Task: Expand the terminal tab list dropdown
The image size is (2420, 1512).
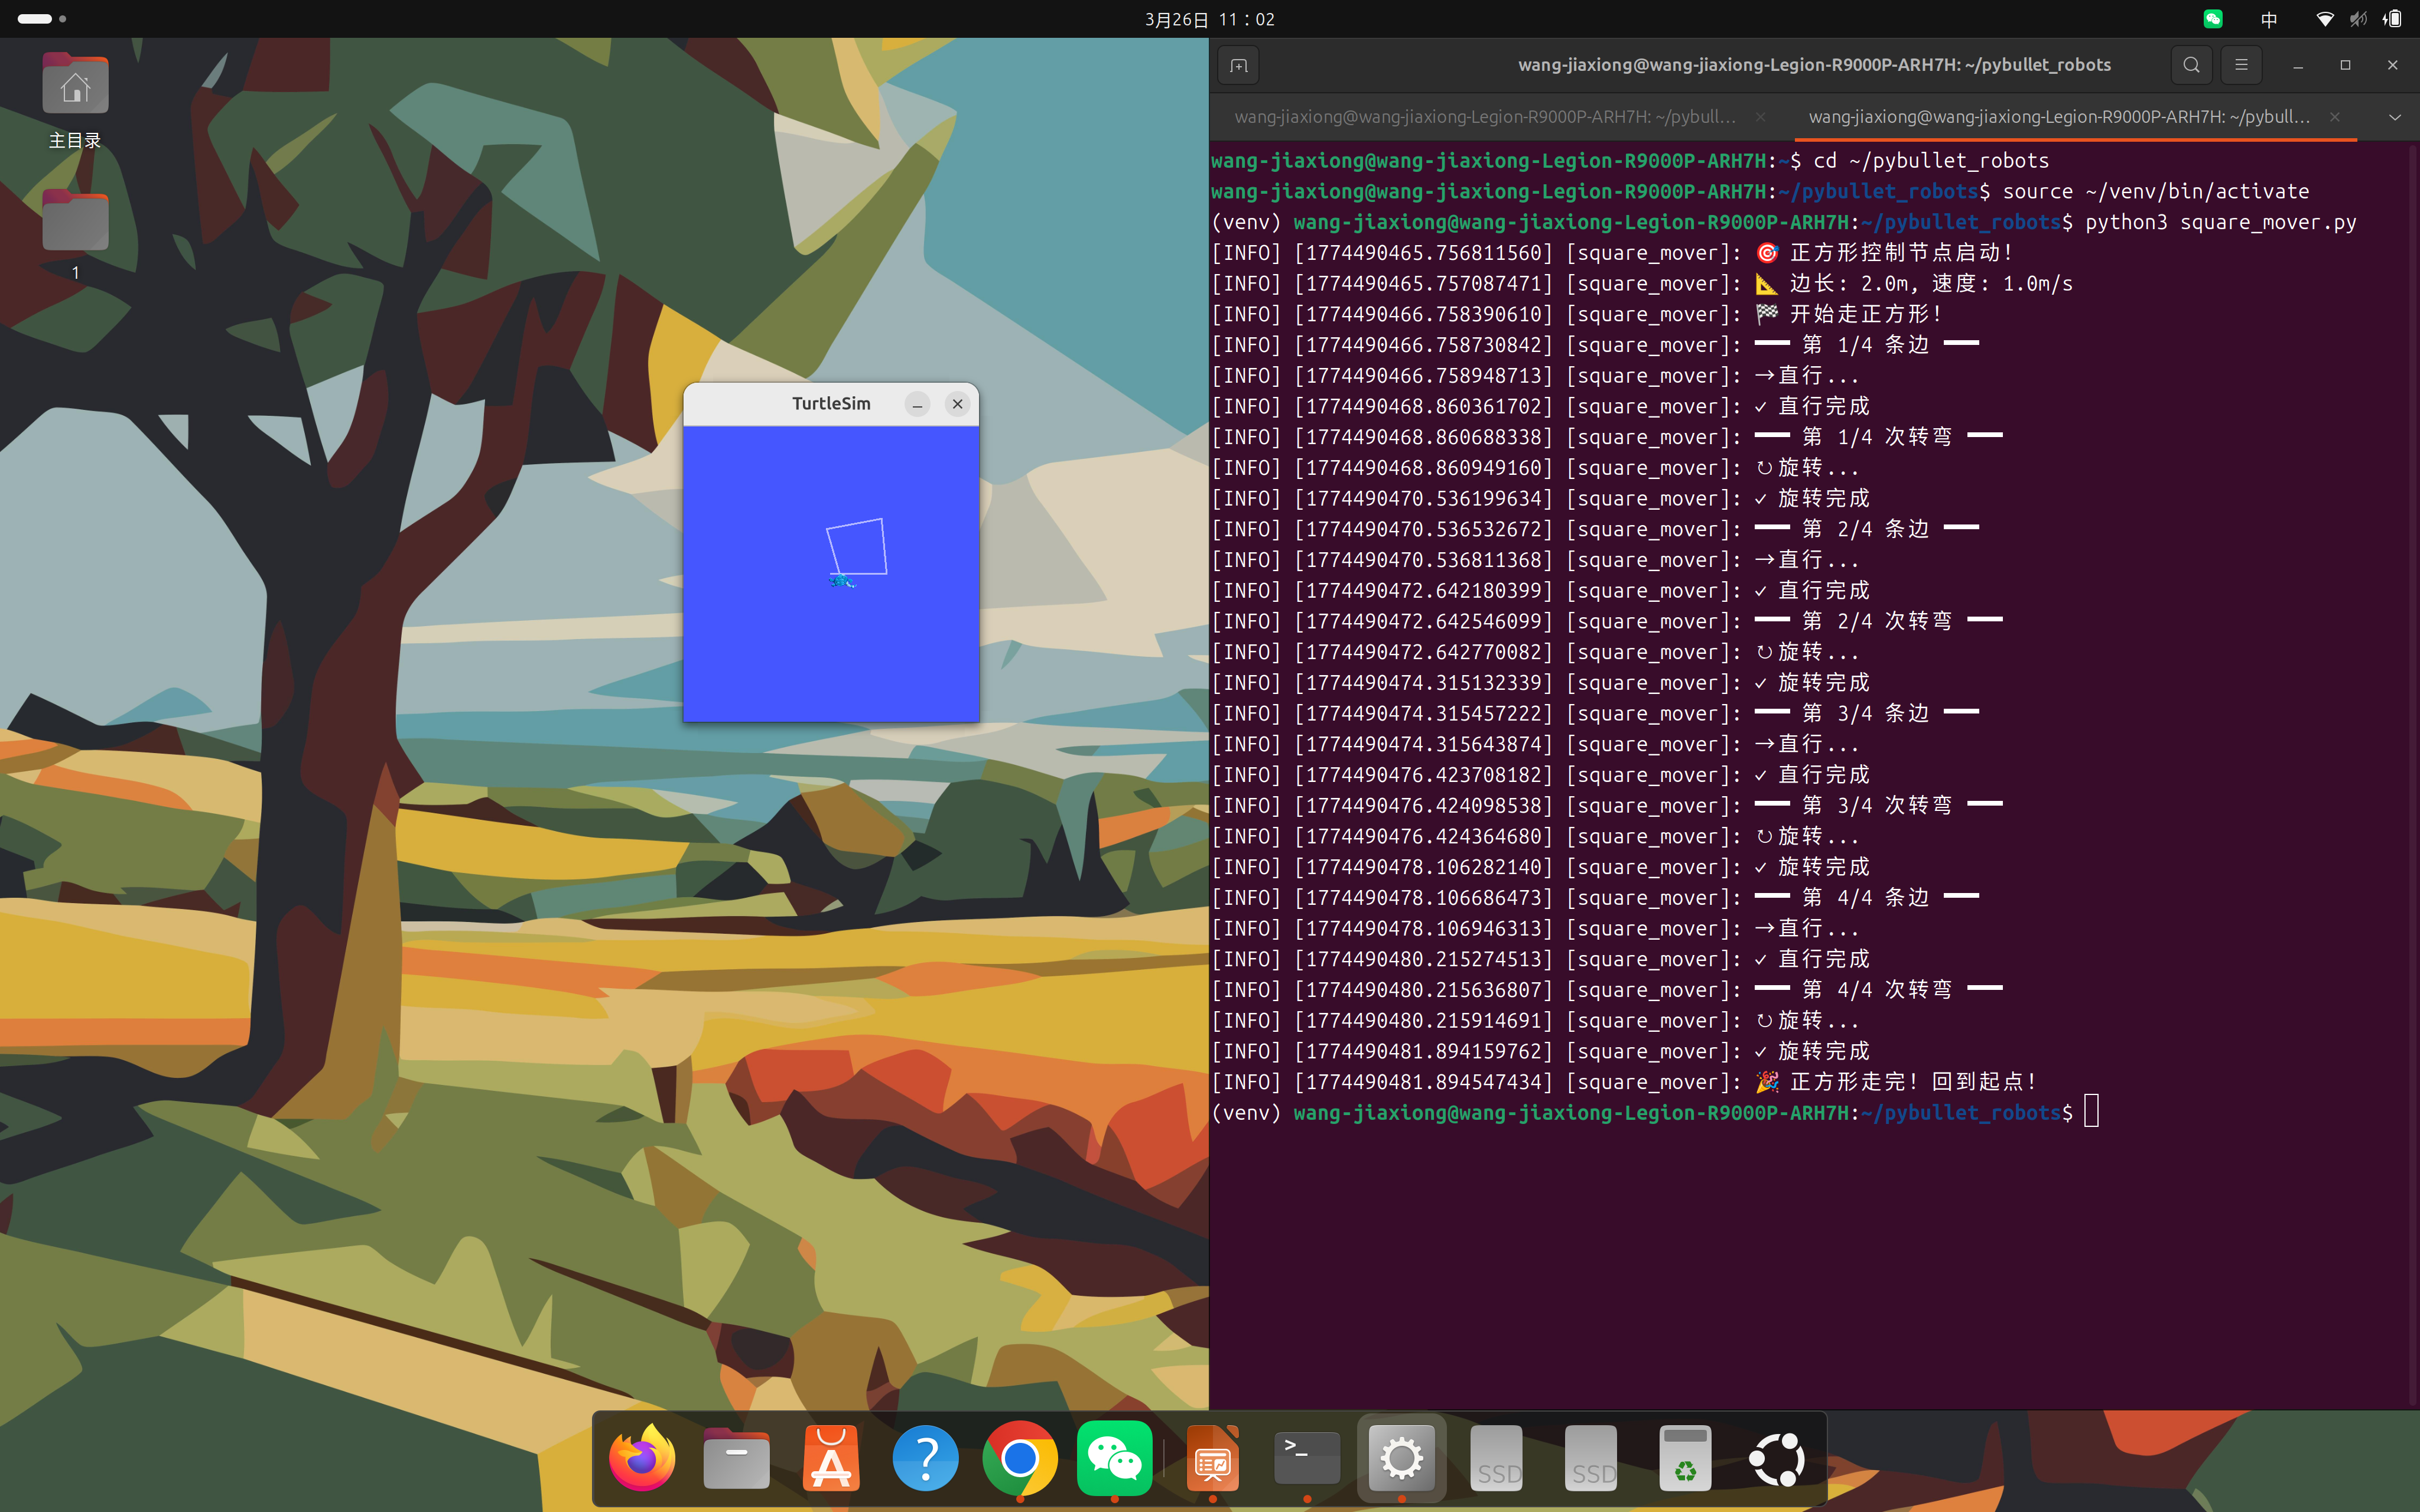Action: pyautogui.click(x=2395, y=118)
